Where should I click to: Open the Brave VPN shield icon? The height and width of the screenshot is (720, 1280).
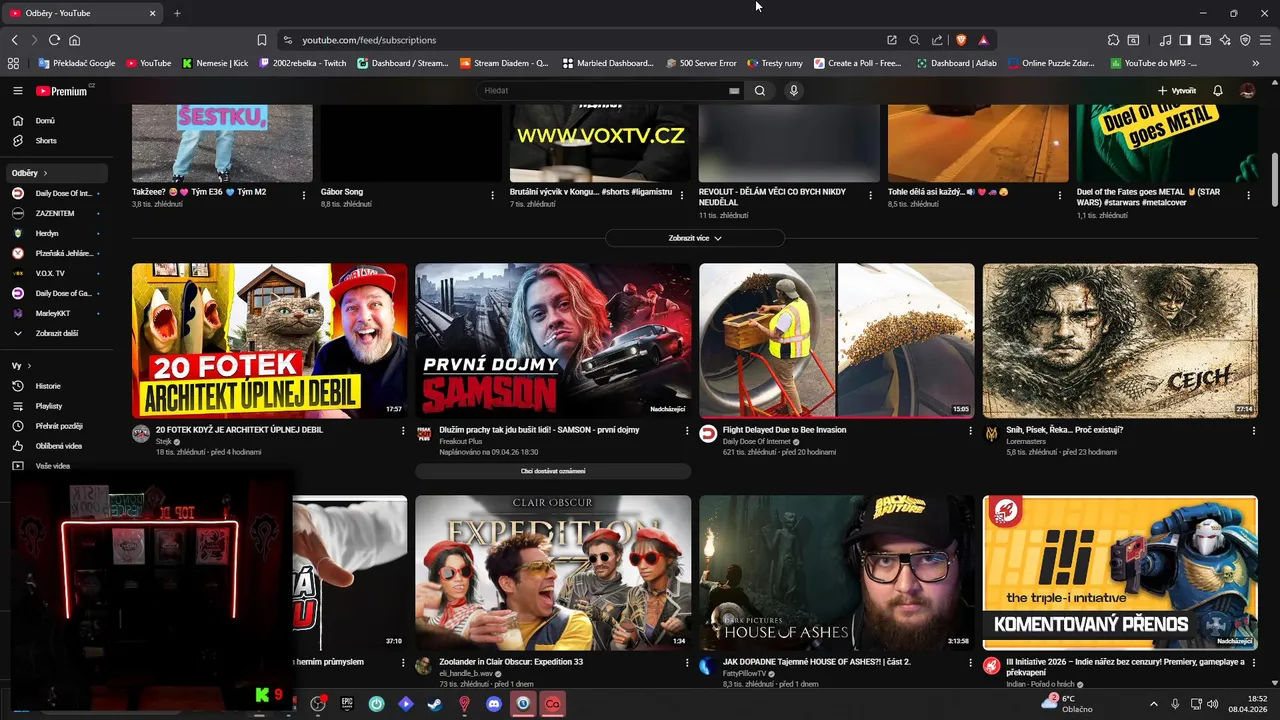(x=1245, y=40)
